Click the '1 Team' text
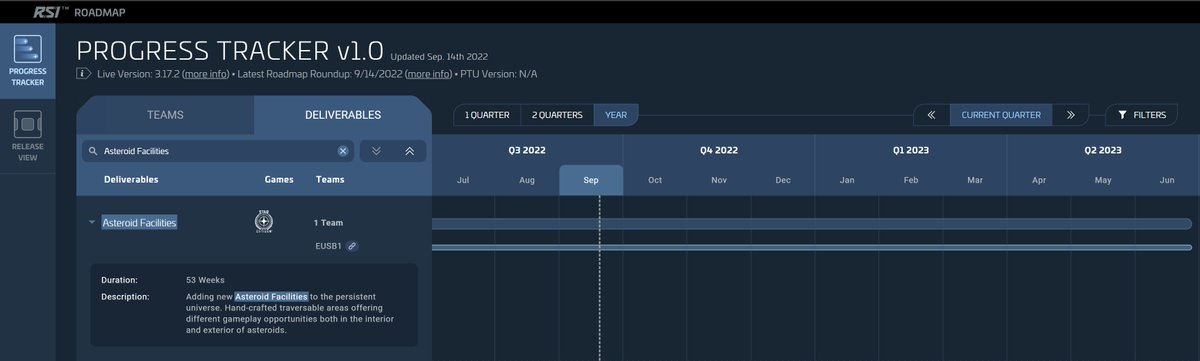The width and height of the screenshot is (1200, 361). click(328, 222)
